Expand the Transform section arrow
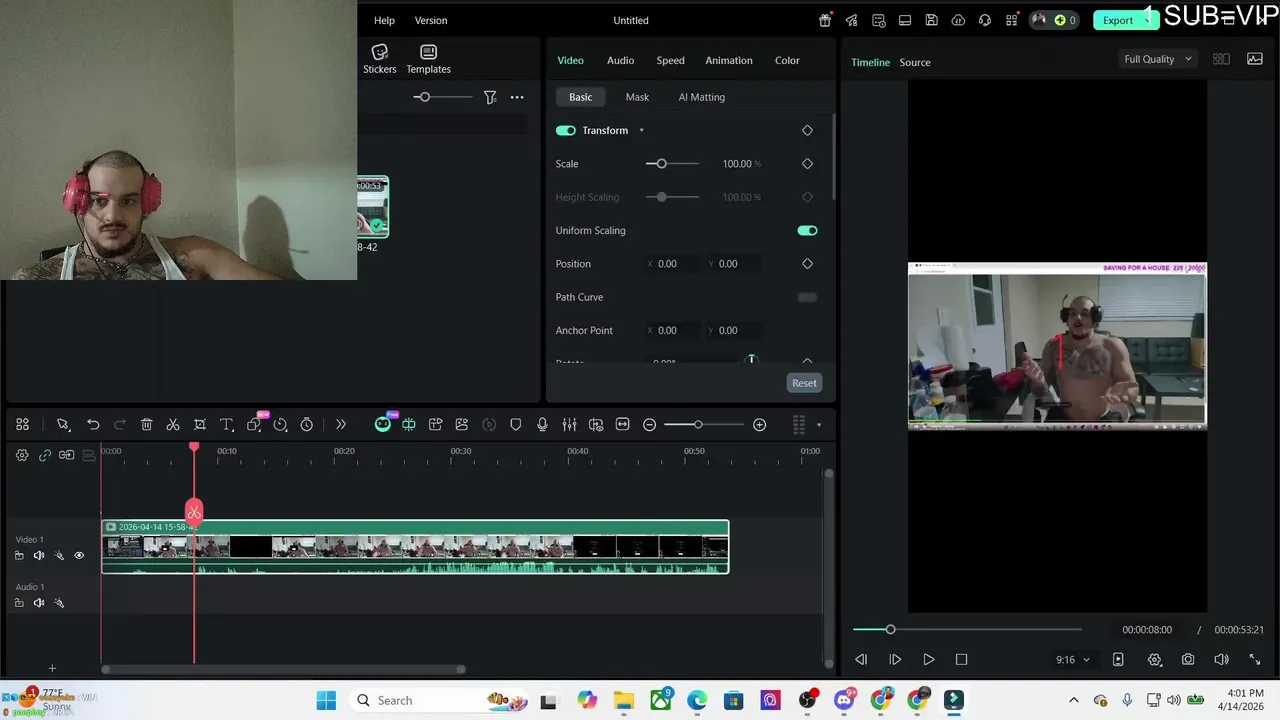The height and width of the screenshot is (720, 1280). (641, 130)
